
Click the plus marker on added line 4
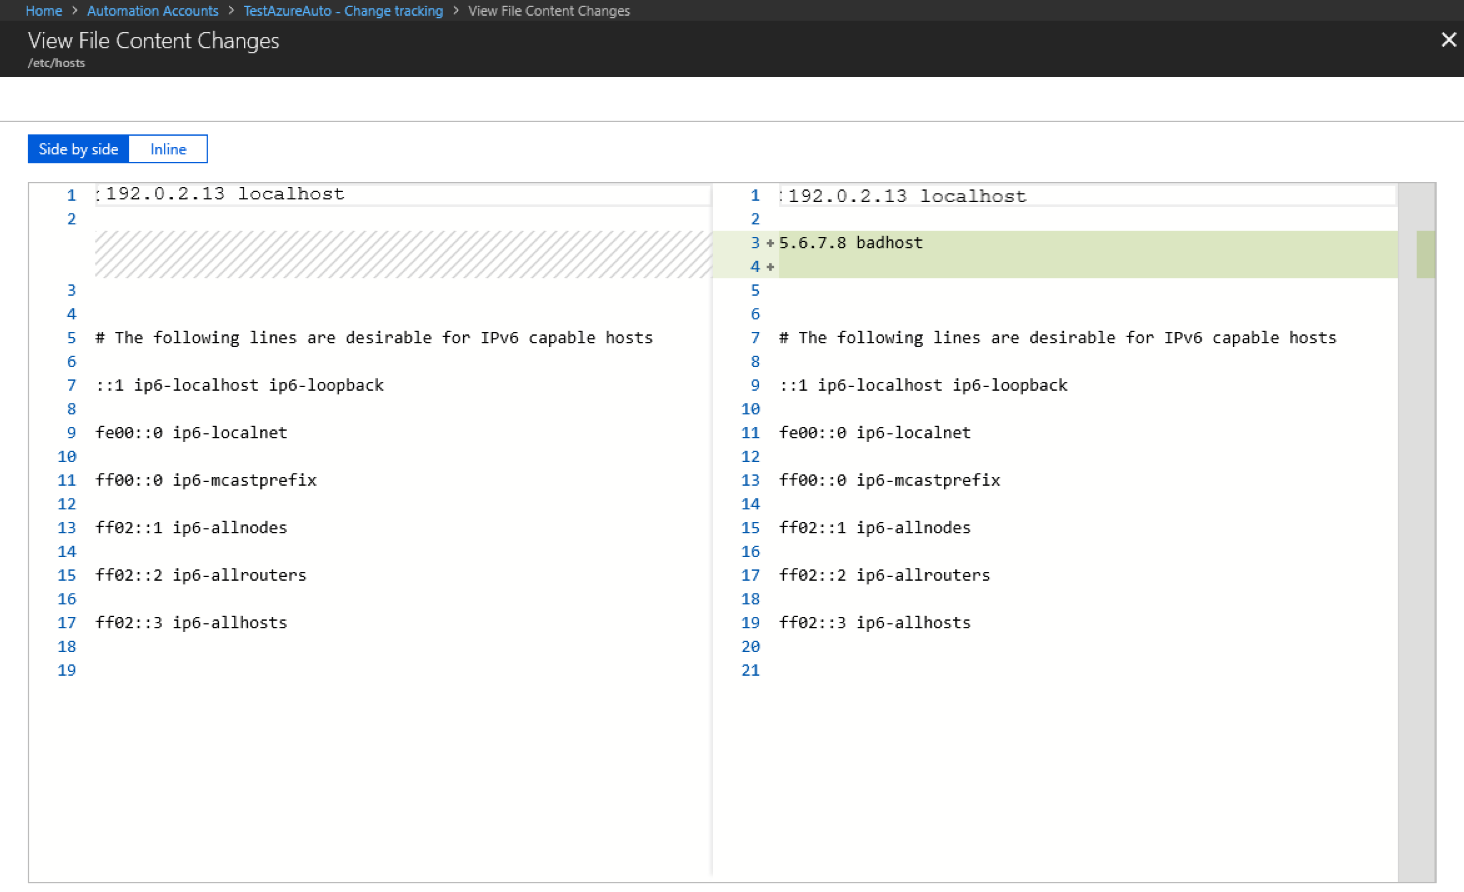click(x=769, y=266)
